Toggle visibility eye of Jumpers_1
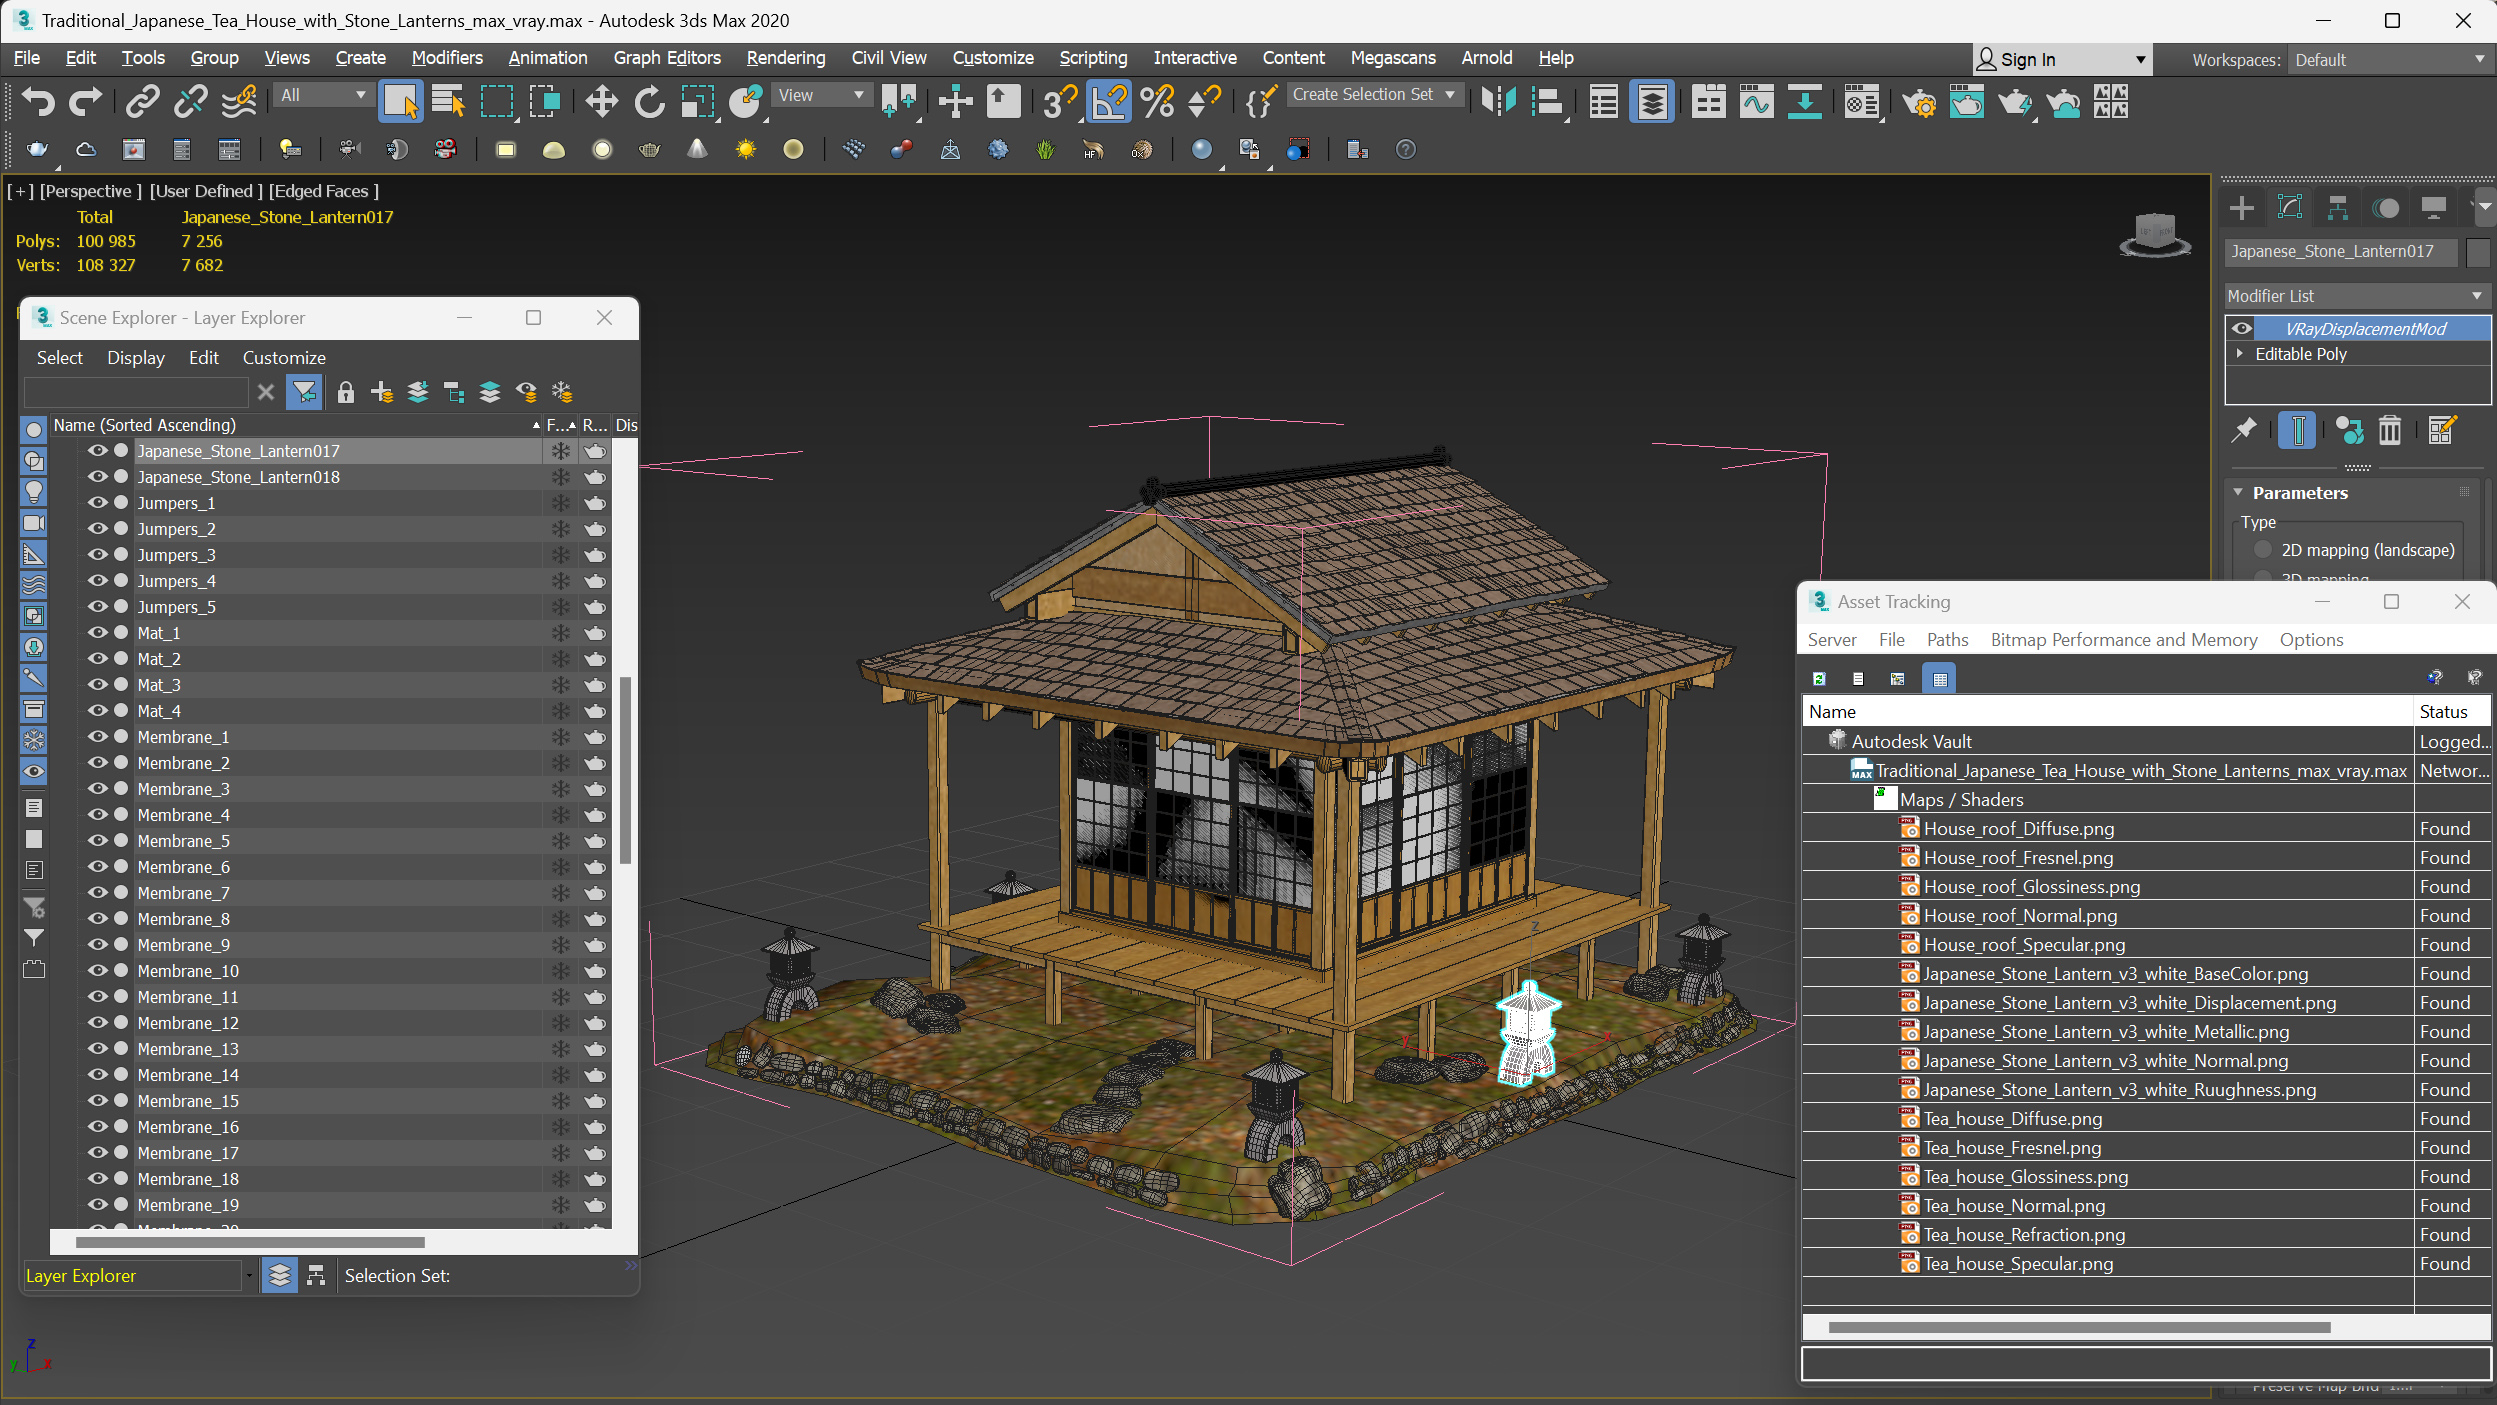The width and height of the screenshot is (2497, 1405). click(x=97, y=503)
